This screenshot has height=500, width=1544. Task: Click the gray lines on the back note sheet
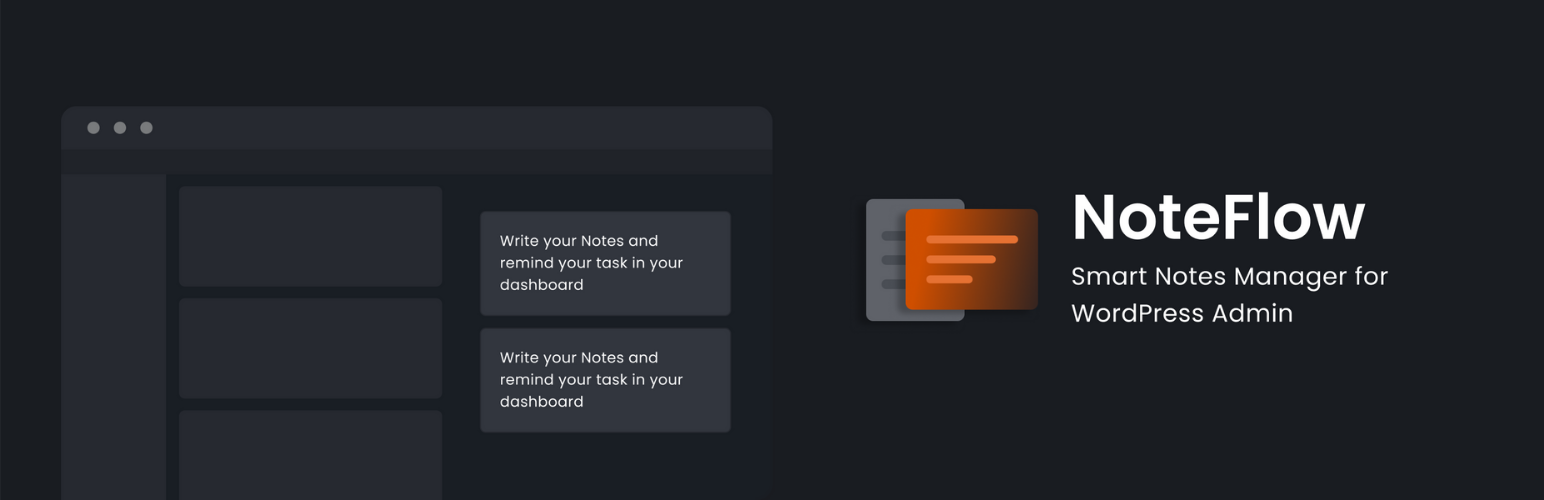[893, 261]
